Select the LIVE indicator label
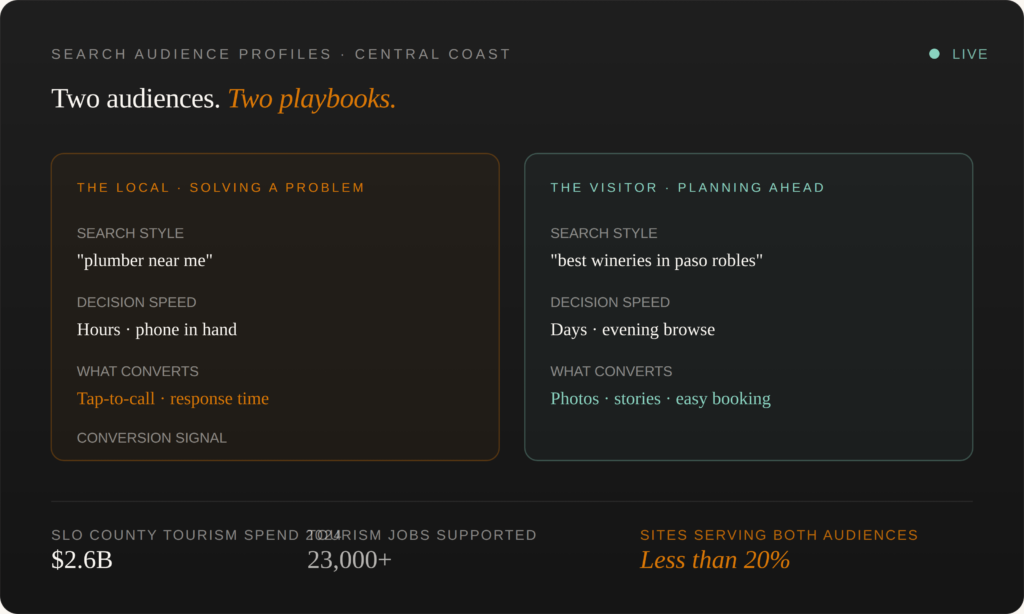1024x614 pixels. [970, 54]
